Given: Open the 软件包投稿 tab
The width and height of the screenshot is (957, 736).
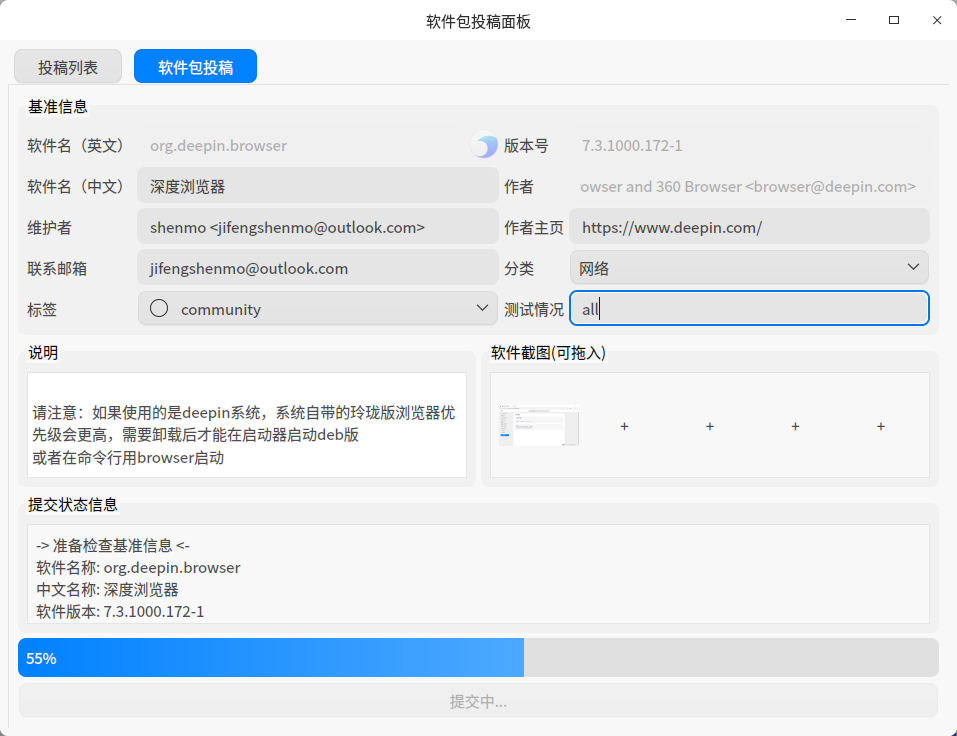Looking at the screenshot, I should tap(195, 67).
